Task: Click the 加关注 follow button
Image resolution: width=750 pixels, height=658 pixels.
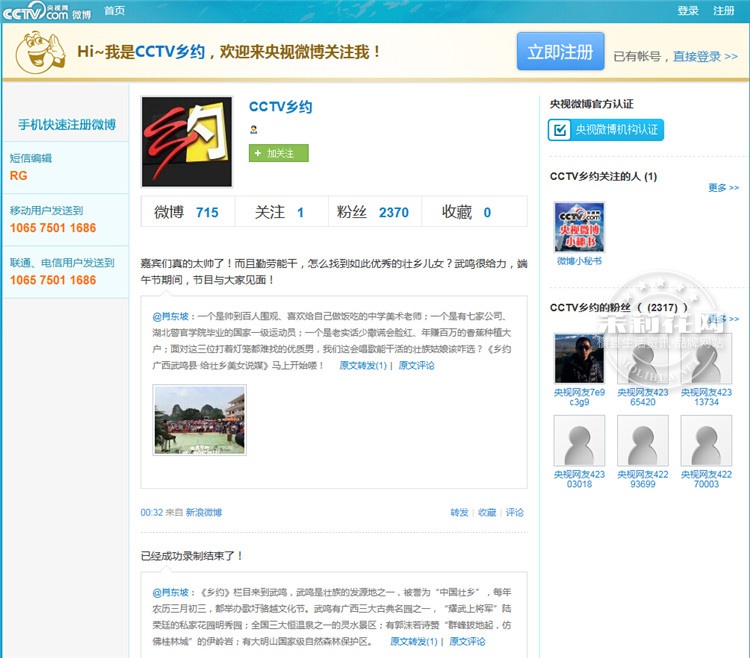Action: coord(278,153)
